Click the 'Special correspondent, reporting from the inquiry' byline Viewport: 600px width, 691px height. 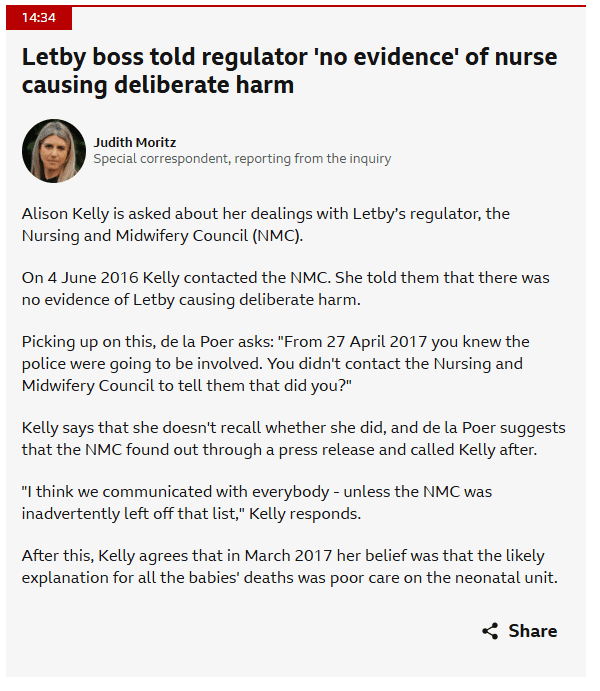(x=242, y=158)
